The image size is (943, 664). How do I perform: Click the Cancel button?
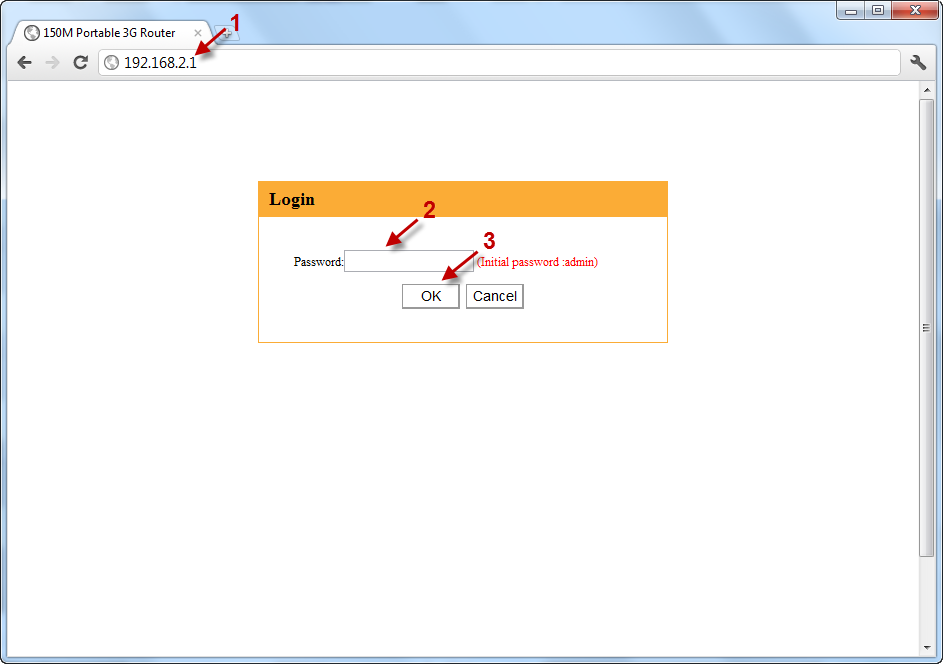pos(494,297)
